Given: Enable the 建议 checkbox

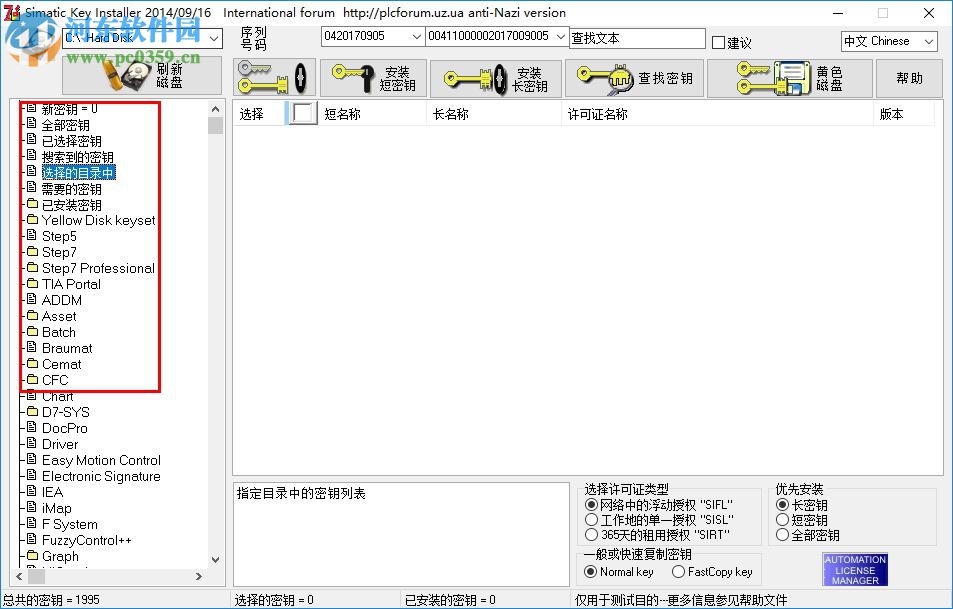Looking at the screenshot, I should pos(717,40).
